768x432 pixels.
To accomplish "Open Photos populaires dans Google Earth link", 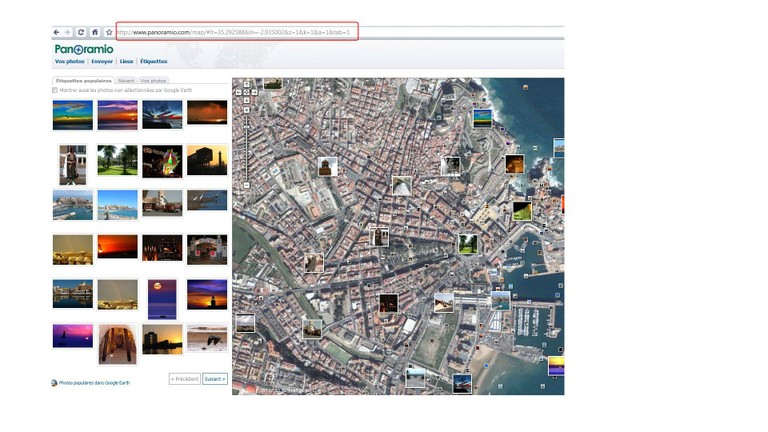I will coord(94,382).
